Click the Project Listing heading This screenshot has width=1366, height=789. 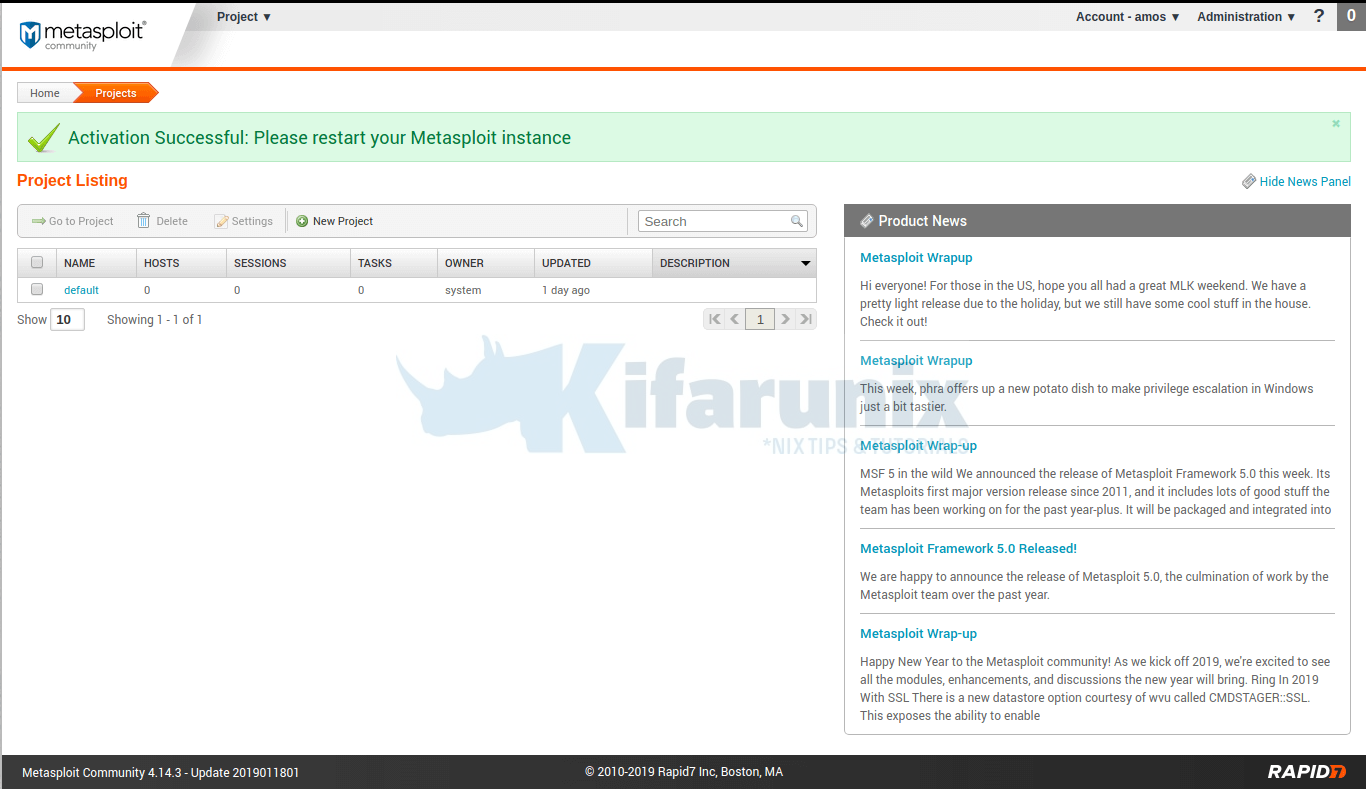point(72,181)
